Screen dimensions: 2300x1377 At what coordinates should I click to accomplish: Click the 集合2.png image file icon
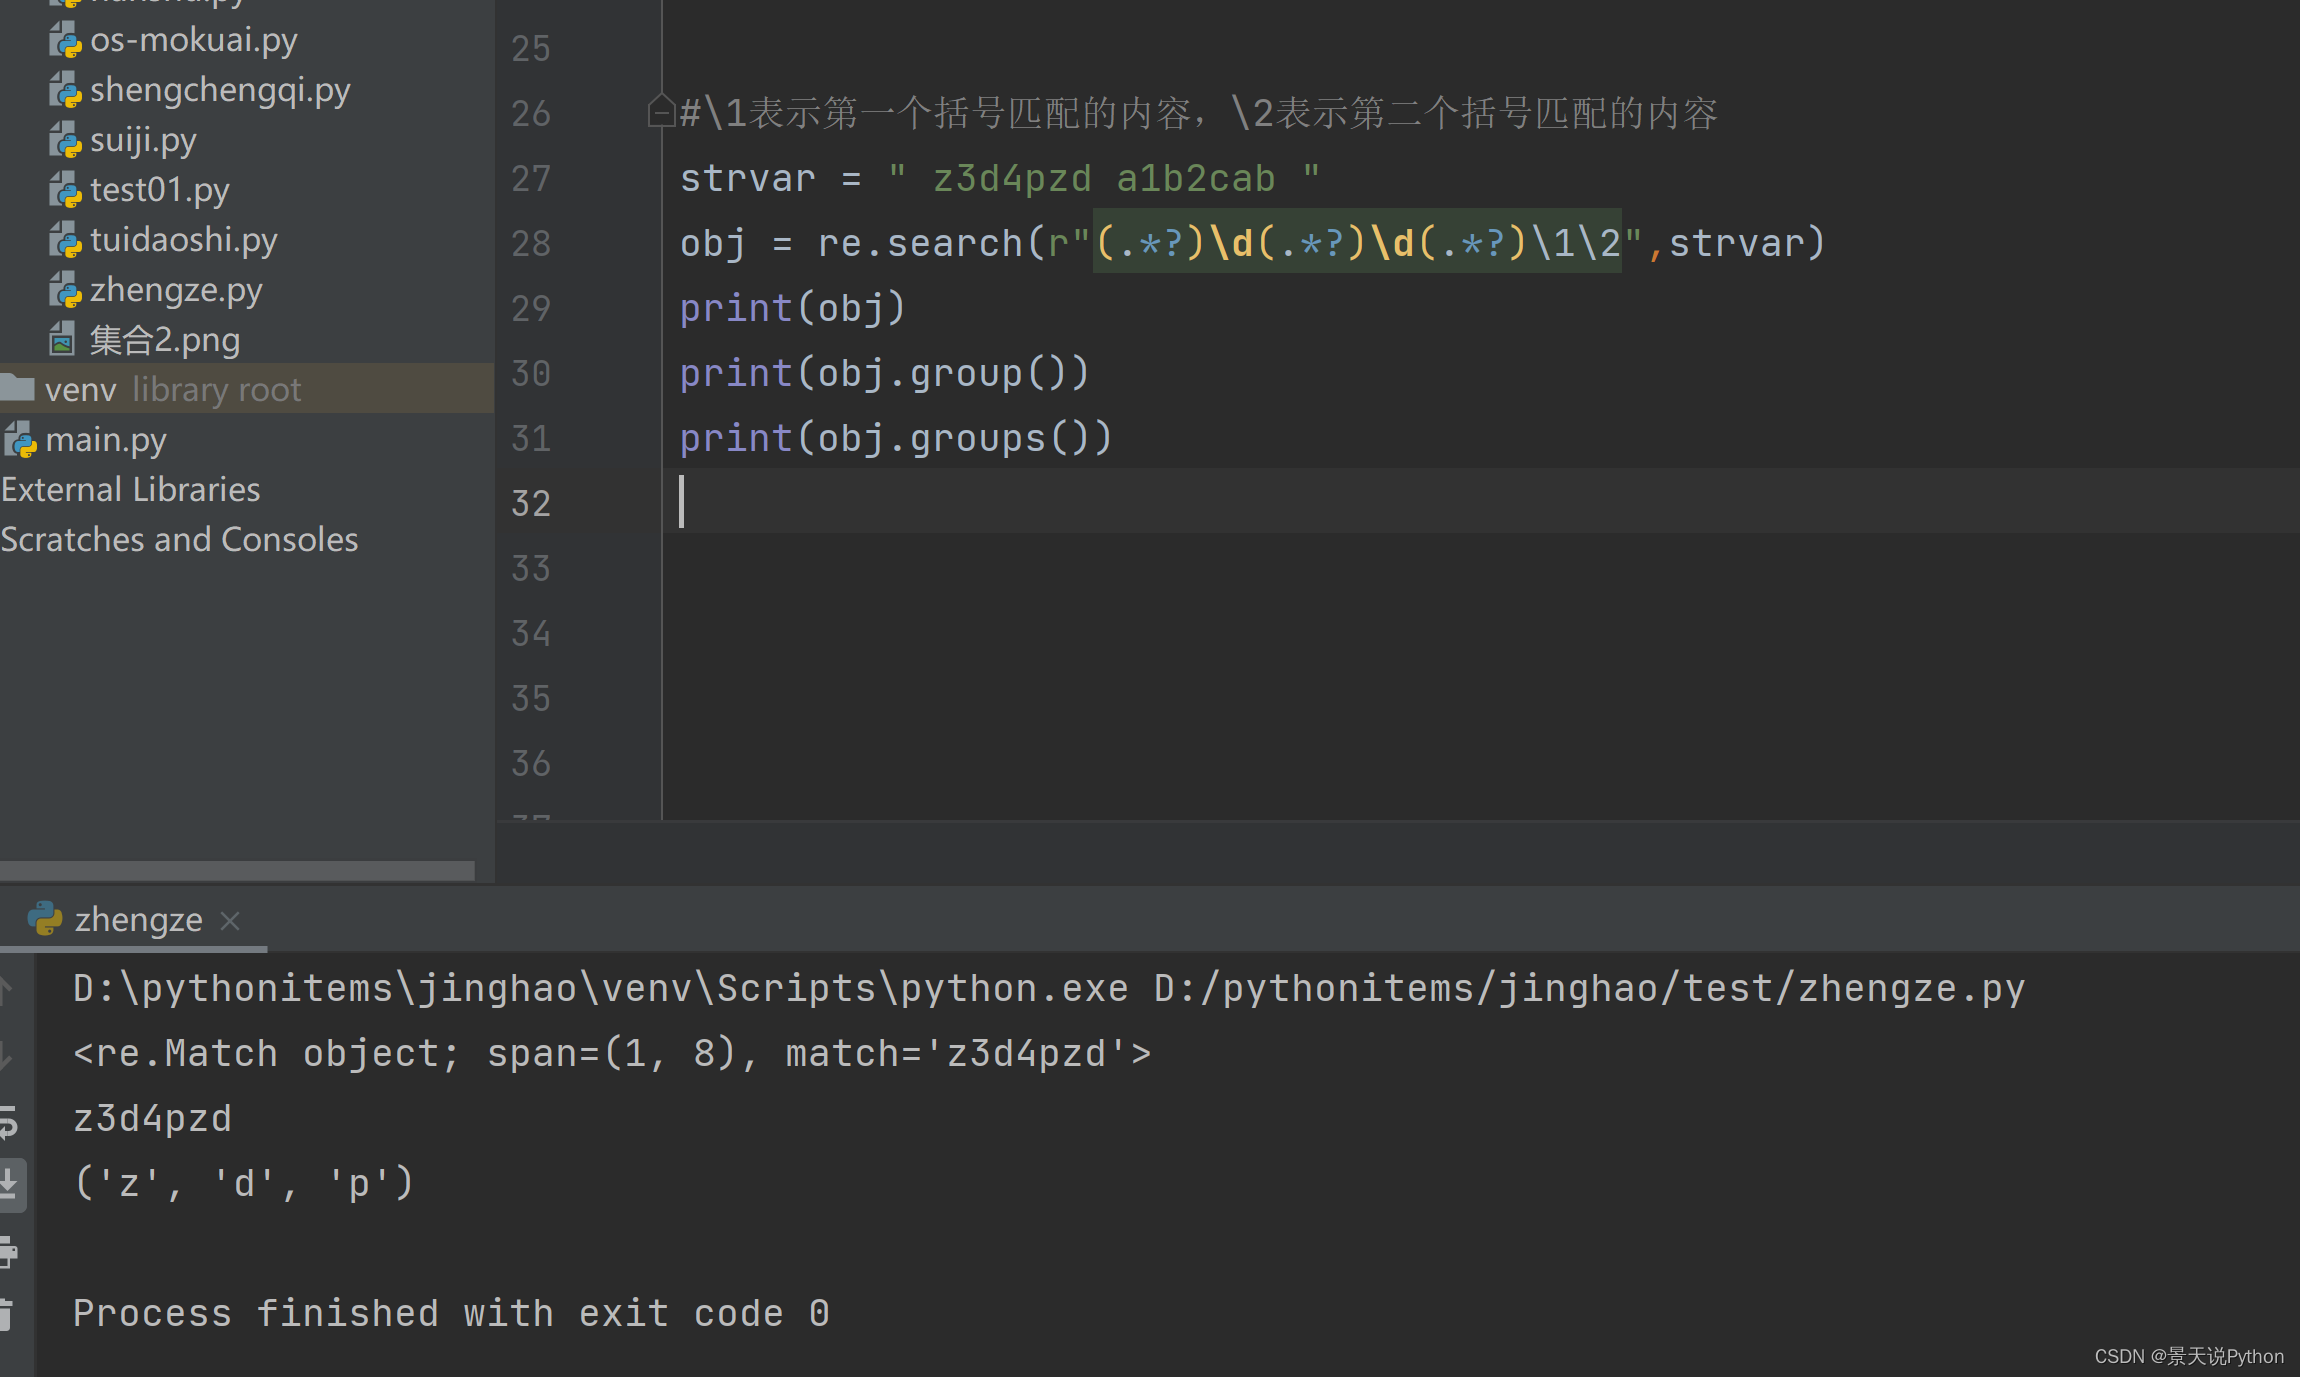pos(62,340)
